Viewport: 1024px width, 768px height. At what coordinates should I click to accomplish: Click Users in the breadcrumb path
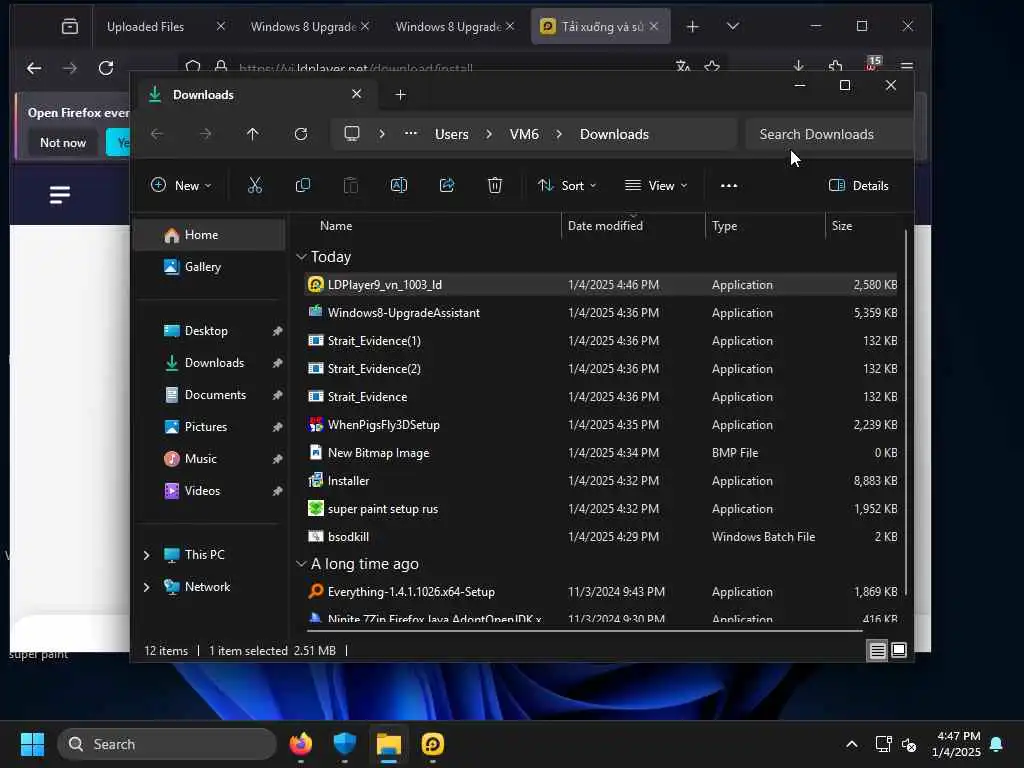[451, 134]
